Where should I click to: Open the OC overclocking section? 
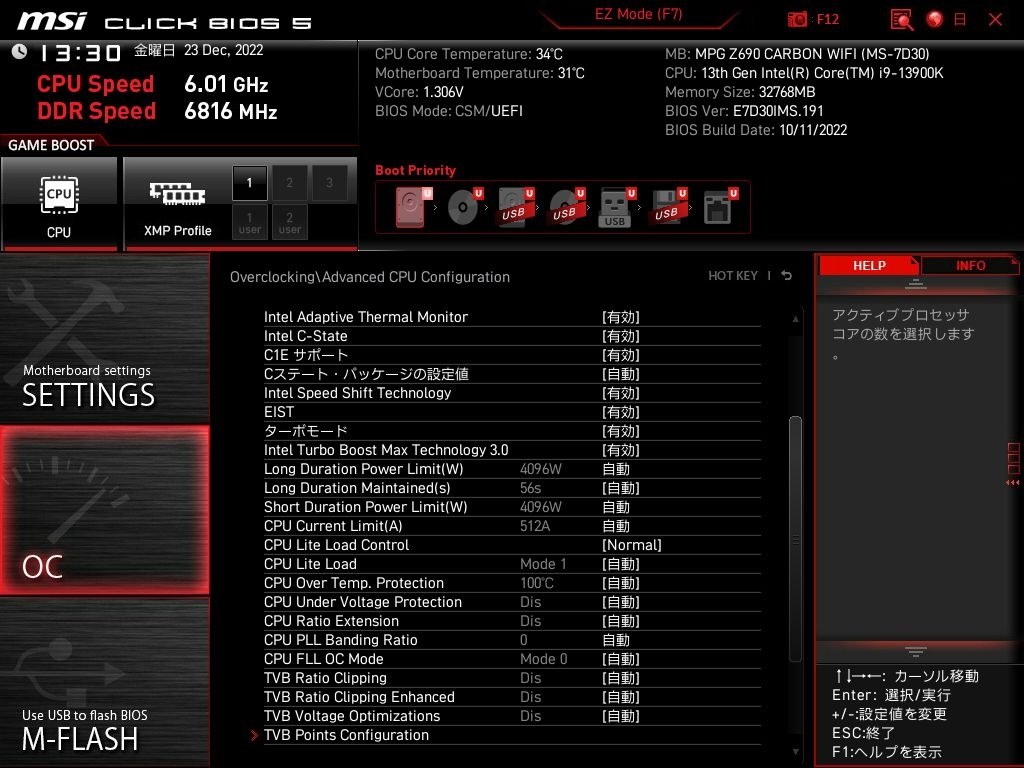click(104, 510)
